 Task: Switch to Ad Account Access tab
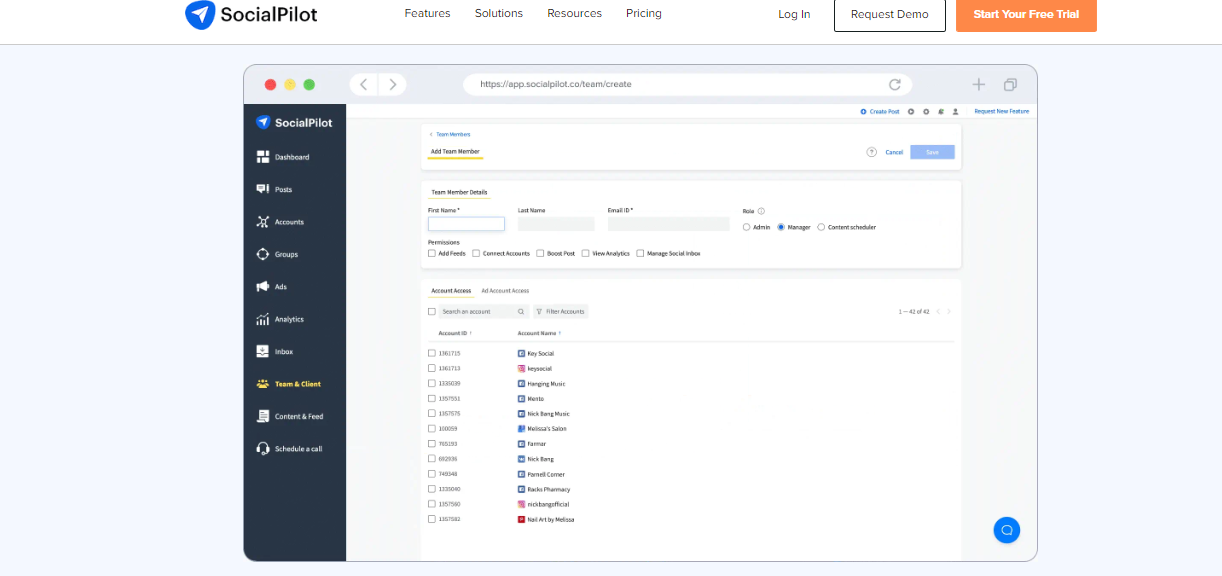pyautogui.click(x=505, y=291)
